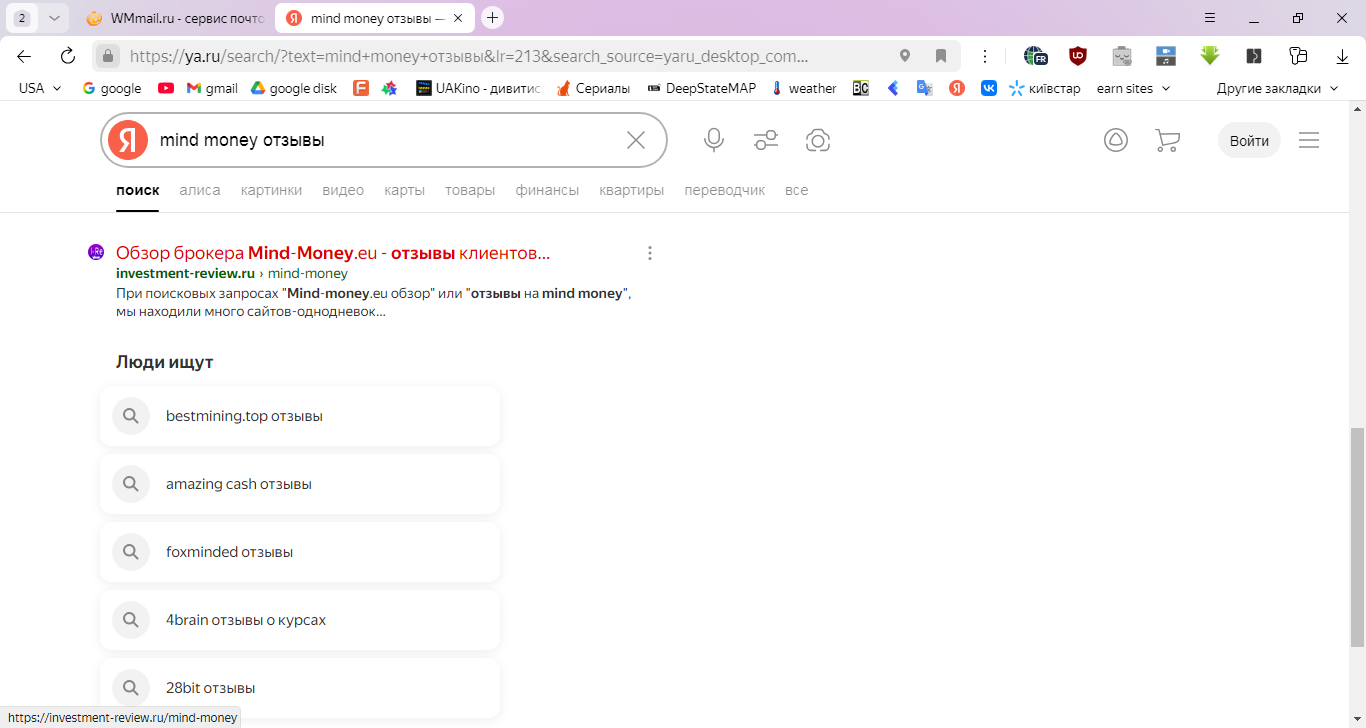This screenshot has width=1366, height=728.
Task: Open the three-dot menu beside the address bar
Action: [985, 56]
